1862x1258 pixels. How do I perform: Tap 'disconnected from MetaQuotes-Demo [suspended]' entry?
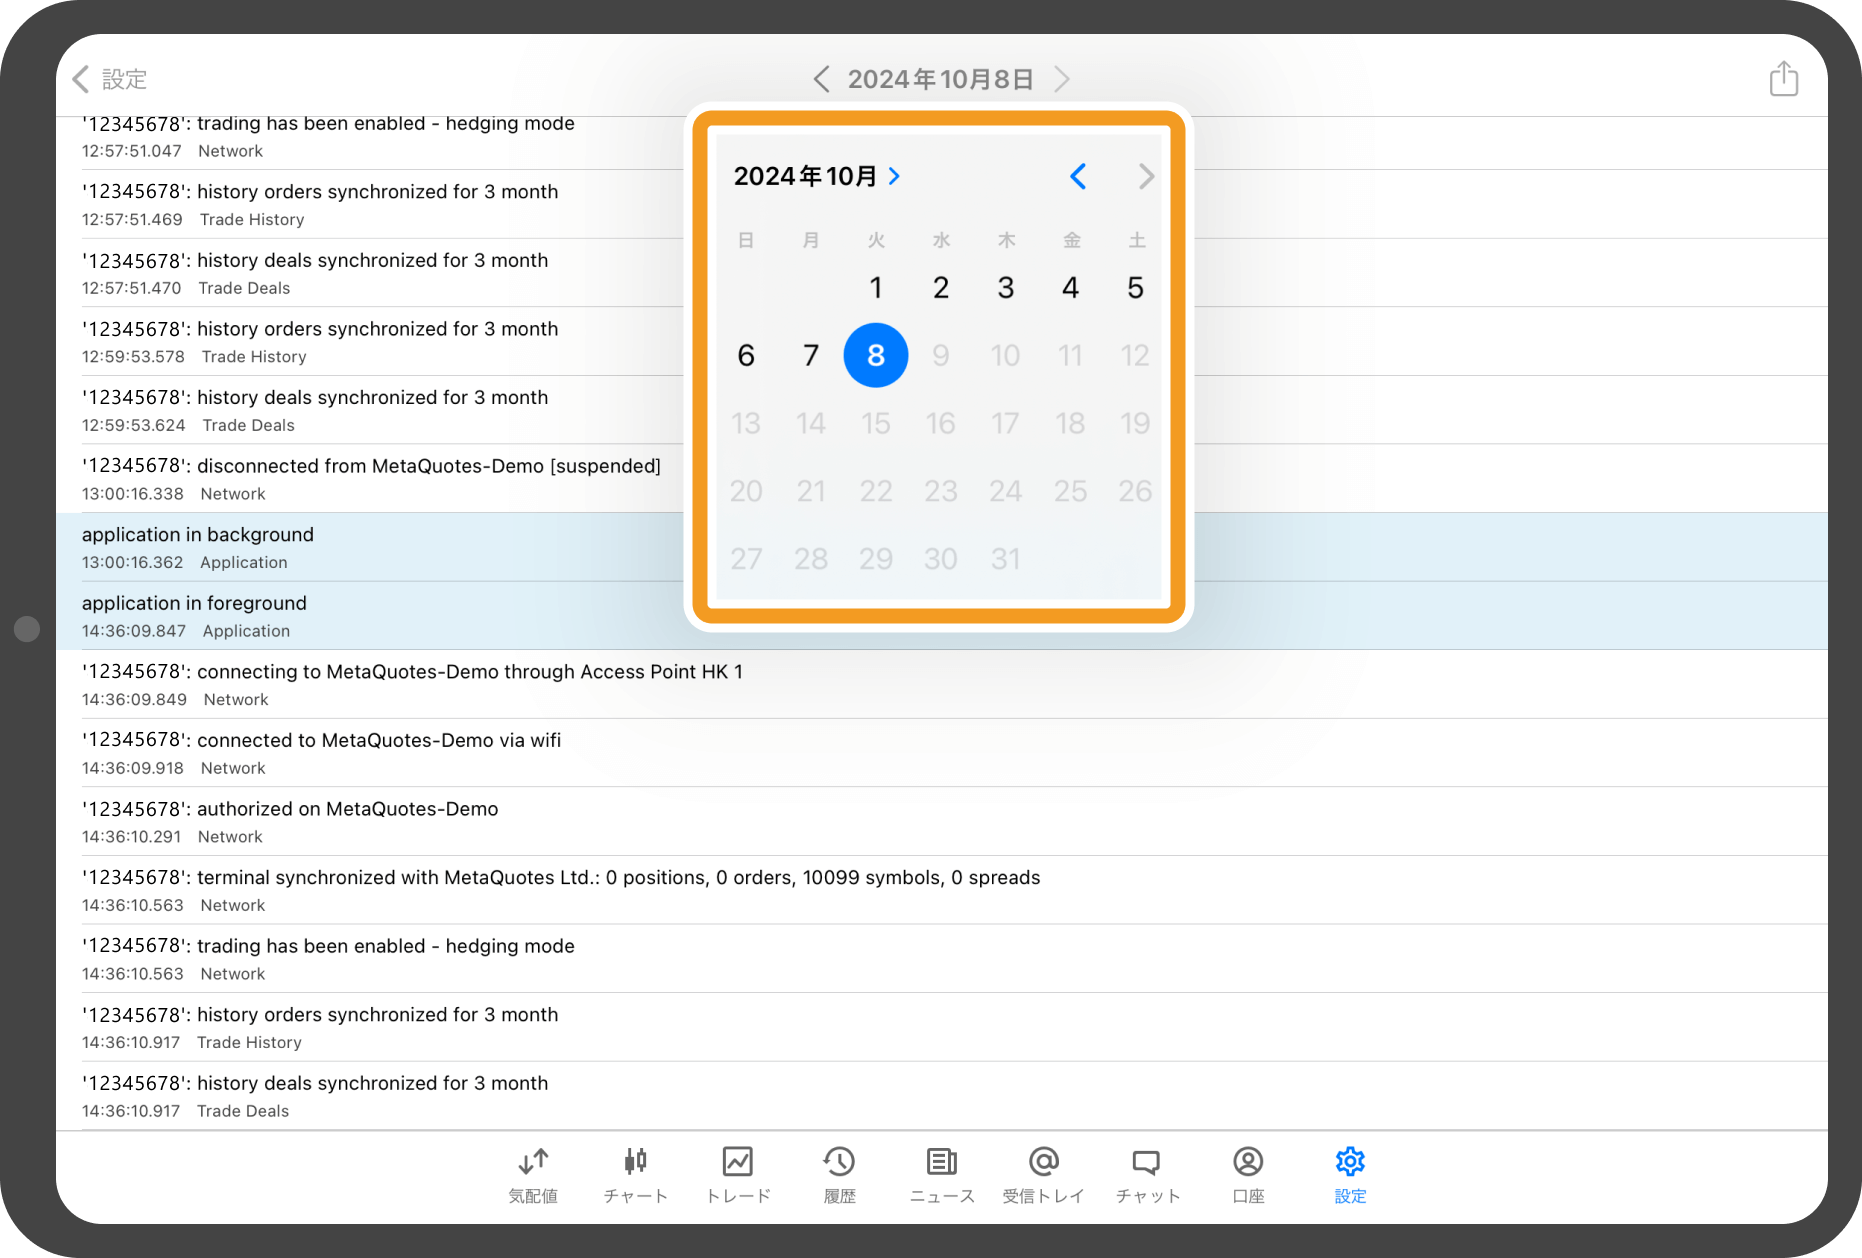click(942, 479)
